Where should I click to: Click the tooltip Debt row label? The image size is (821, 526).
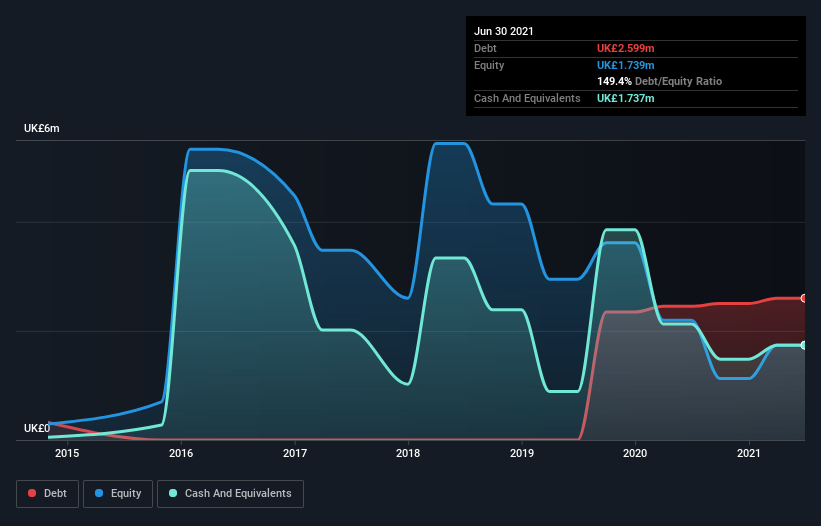(485, 48)
